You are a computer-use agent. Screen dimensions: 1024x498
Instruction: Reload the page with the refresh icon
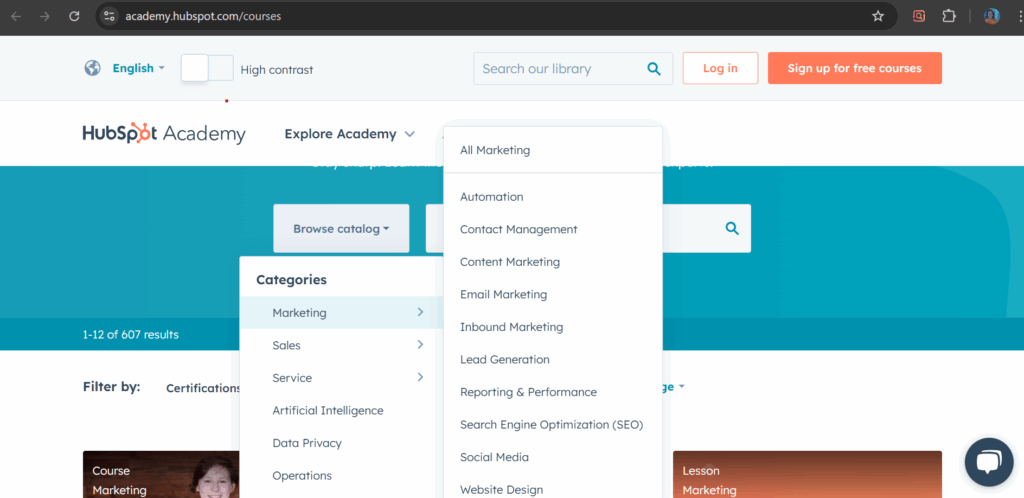[74, 16]
